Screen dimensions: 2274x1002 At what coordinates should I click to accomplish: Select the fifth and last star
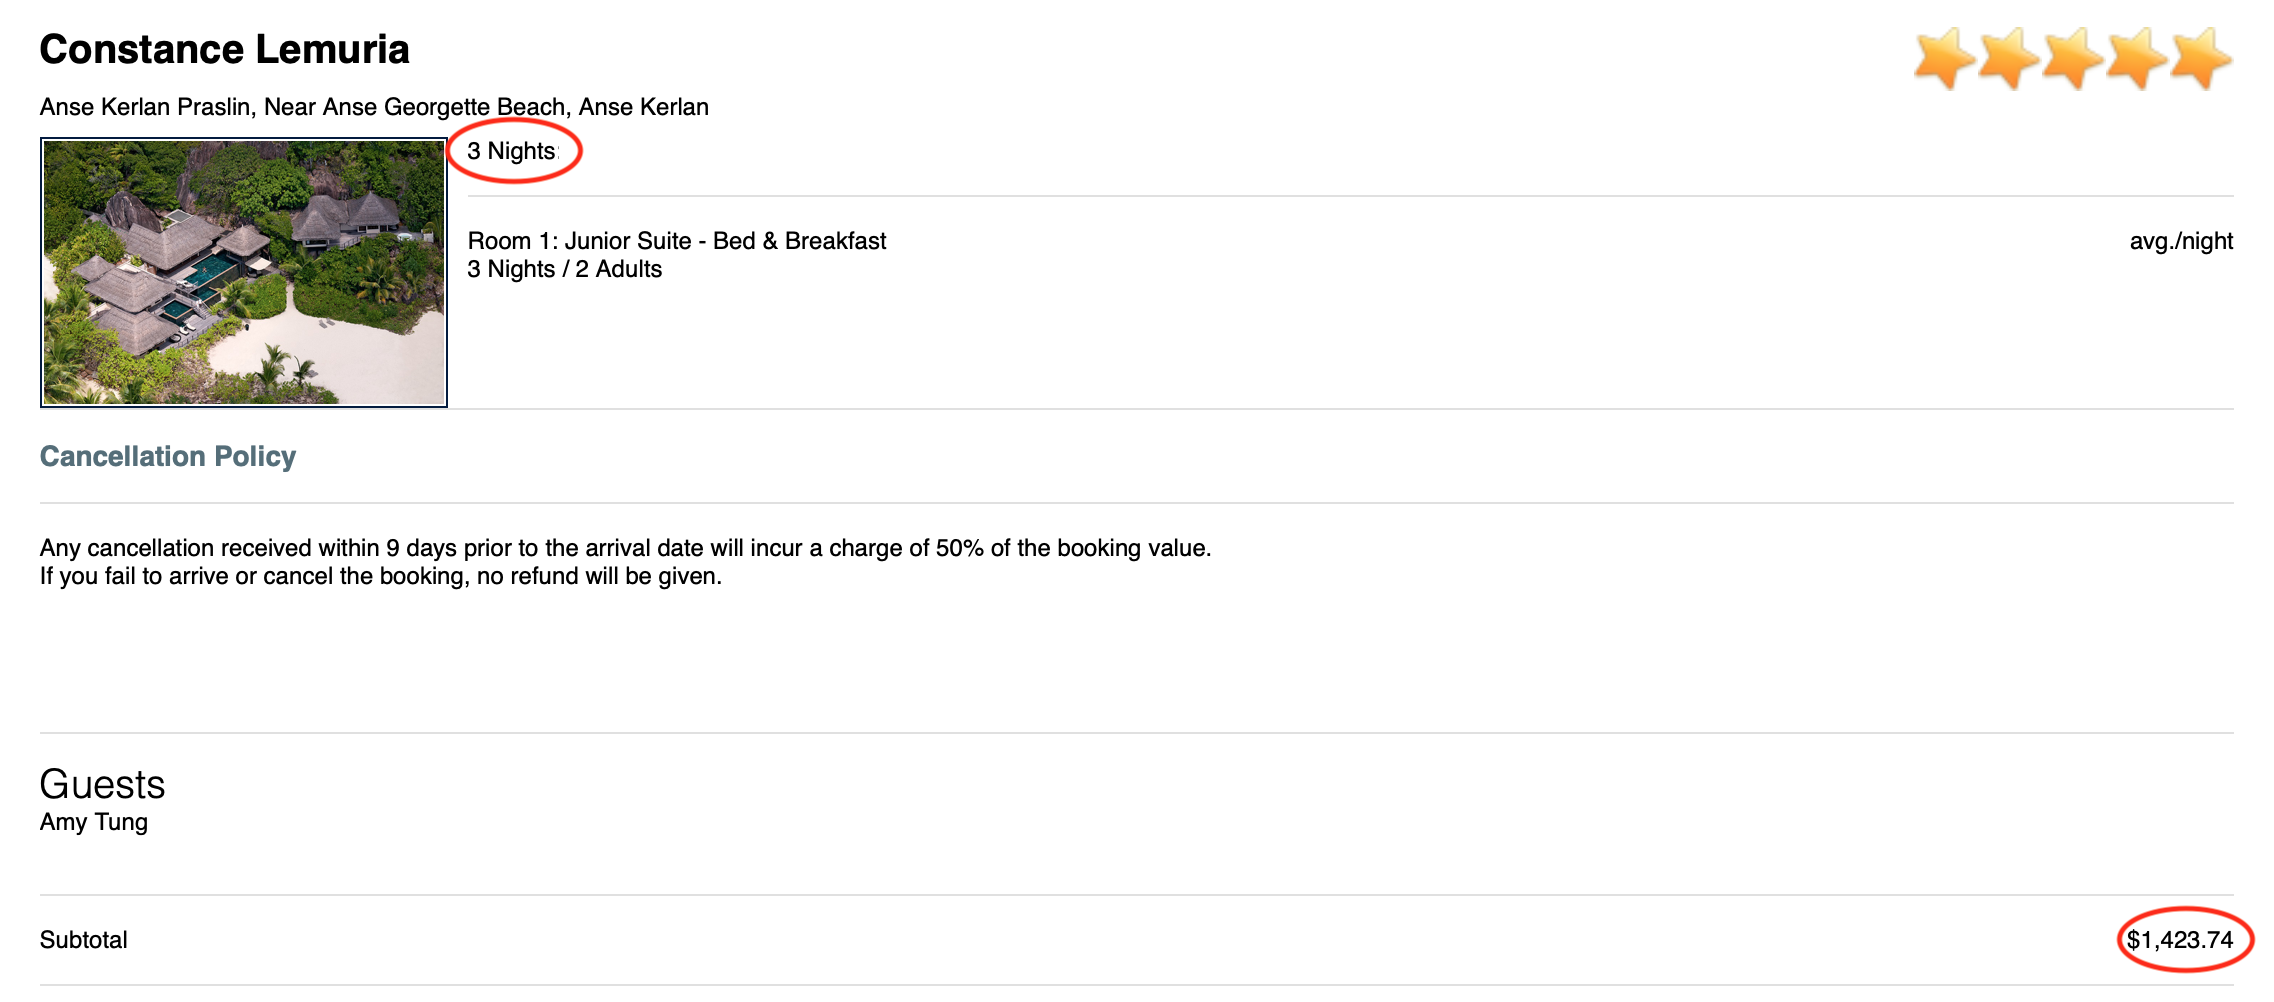click(2200, 58)
